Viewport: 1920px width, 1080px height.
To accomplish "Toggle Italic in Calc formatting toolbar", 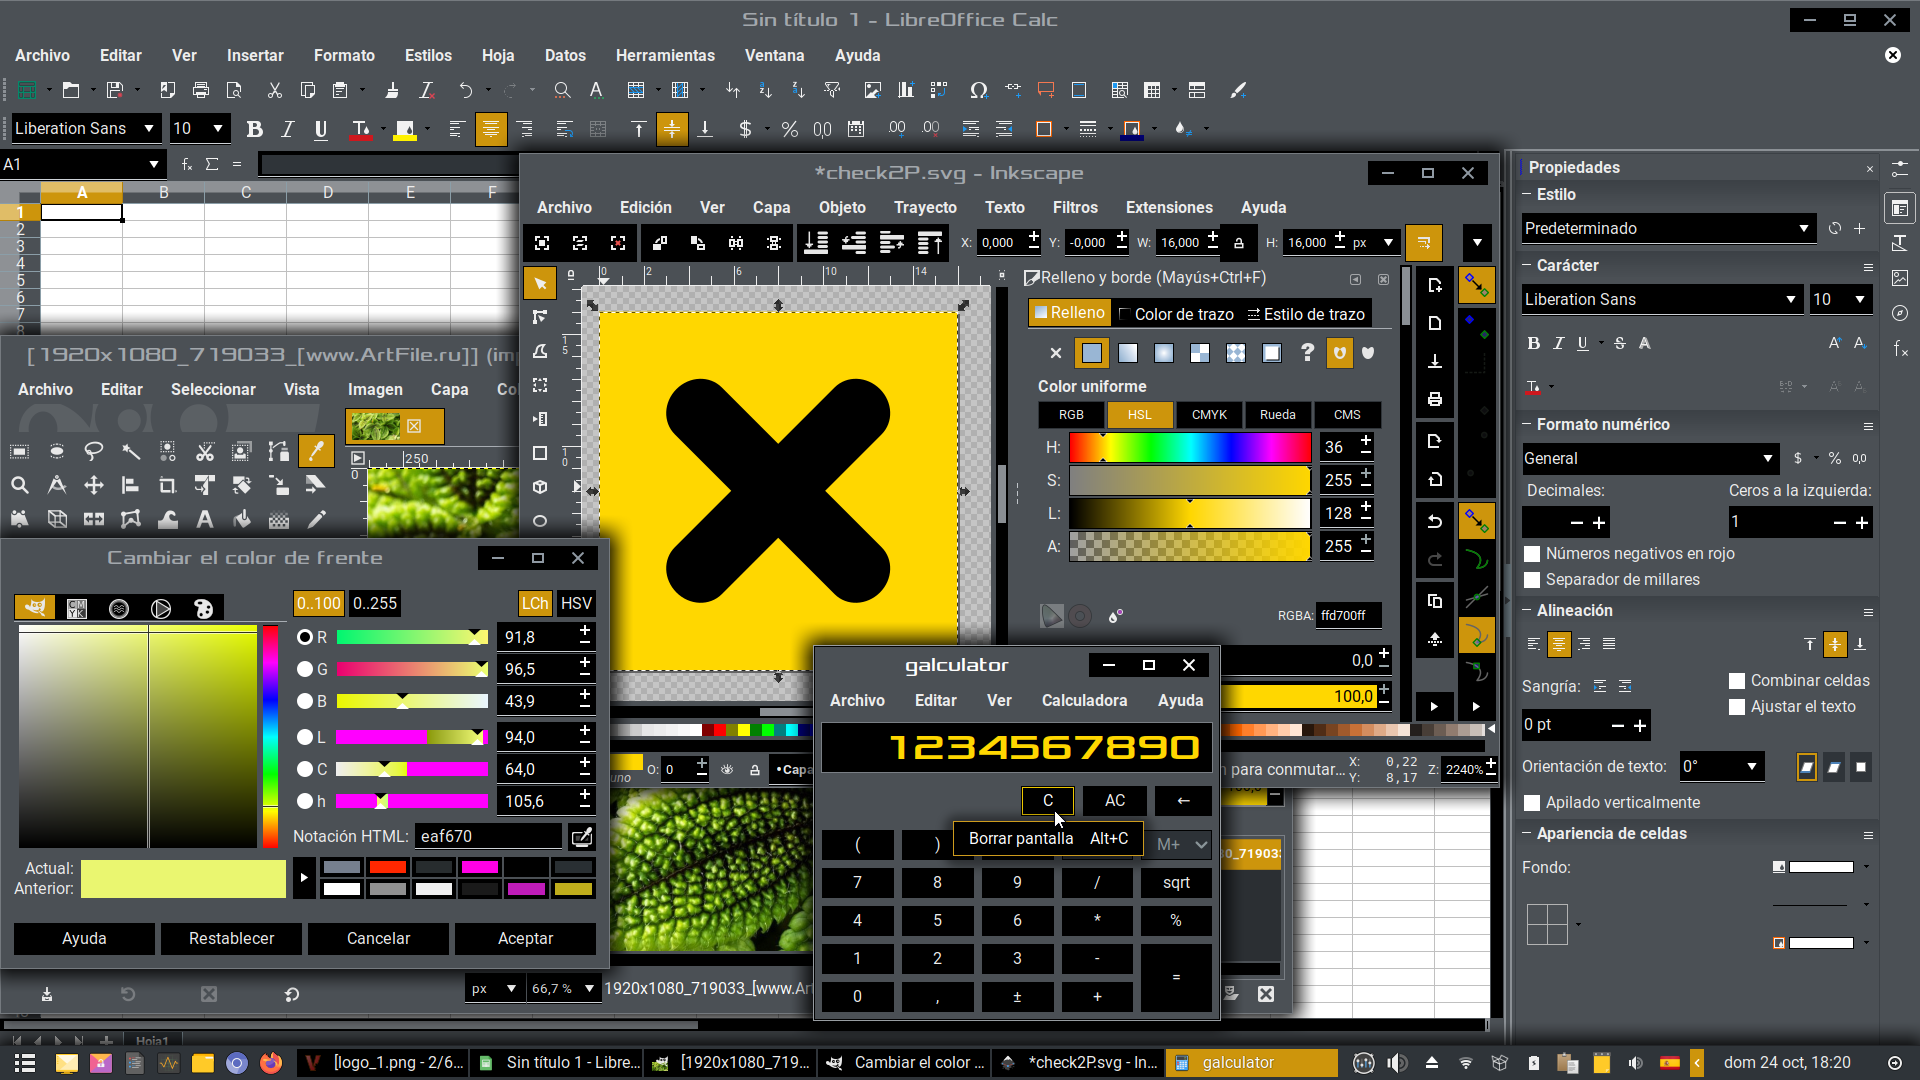I will click(287, 129).
